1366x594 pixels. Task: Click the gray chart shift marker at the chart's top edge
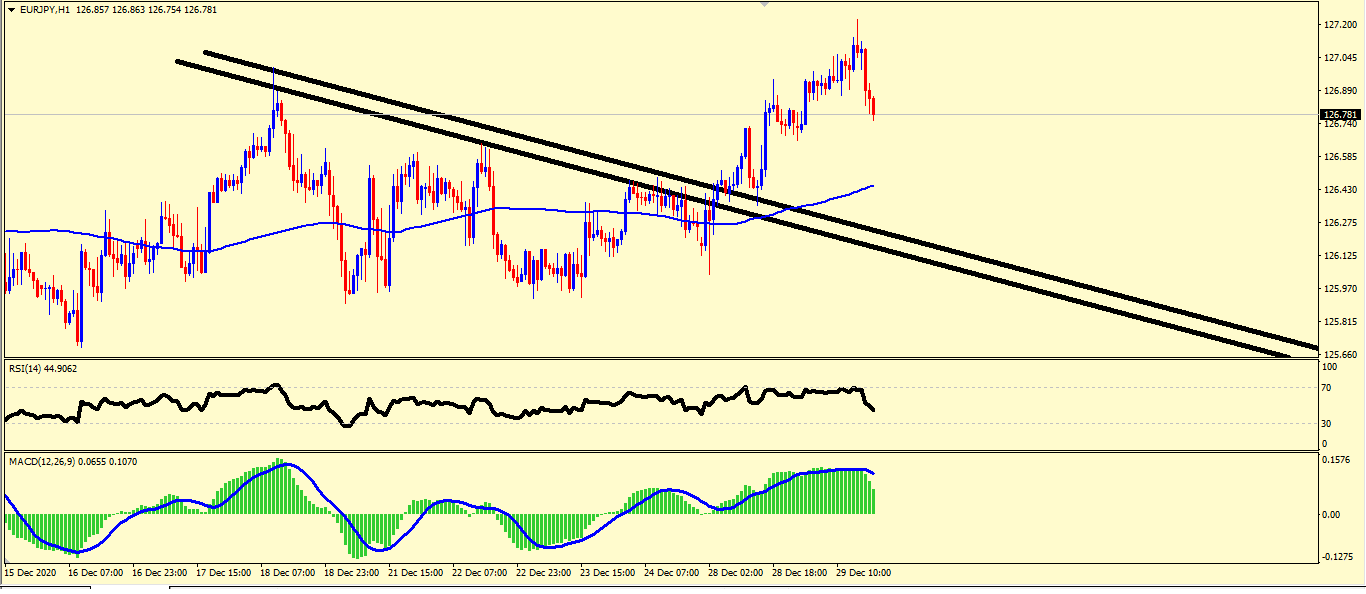tap(766, 4)
